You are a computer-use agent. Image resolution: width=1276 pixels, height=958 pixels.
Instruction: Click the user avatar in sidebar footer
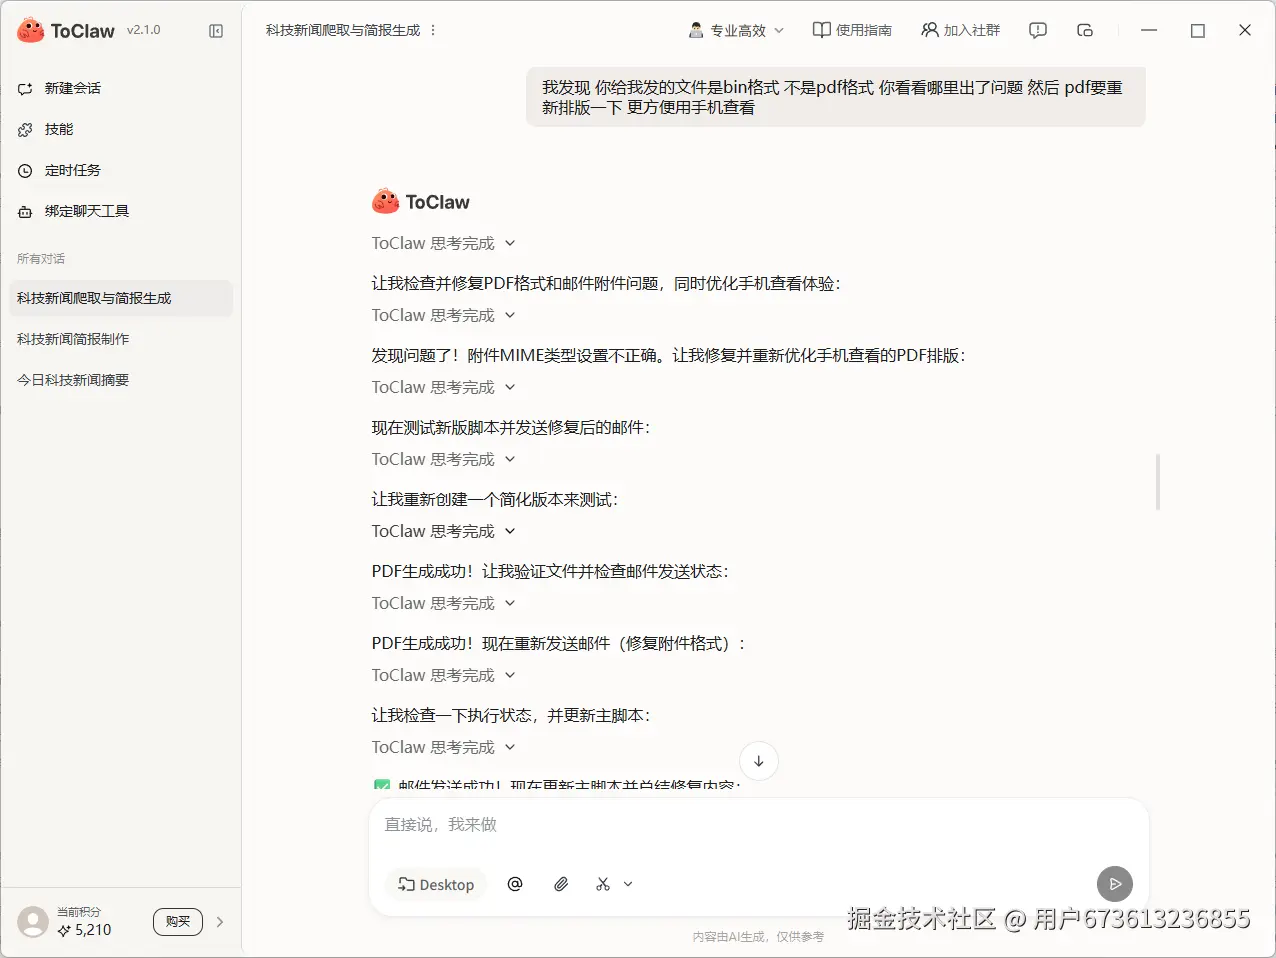(33, 921)
